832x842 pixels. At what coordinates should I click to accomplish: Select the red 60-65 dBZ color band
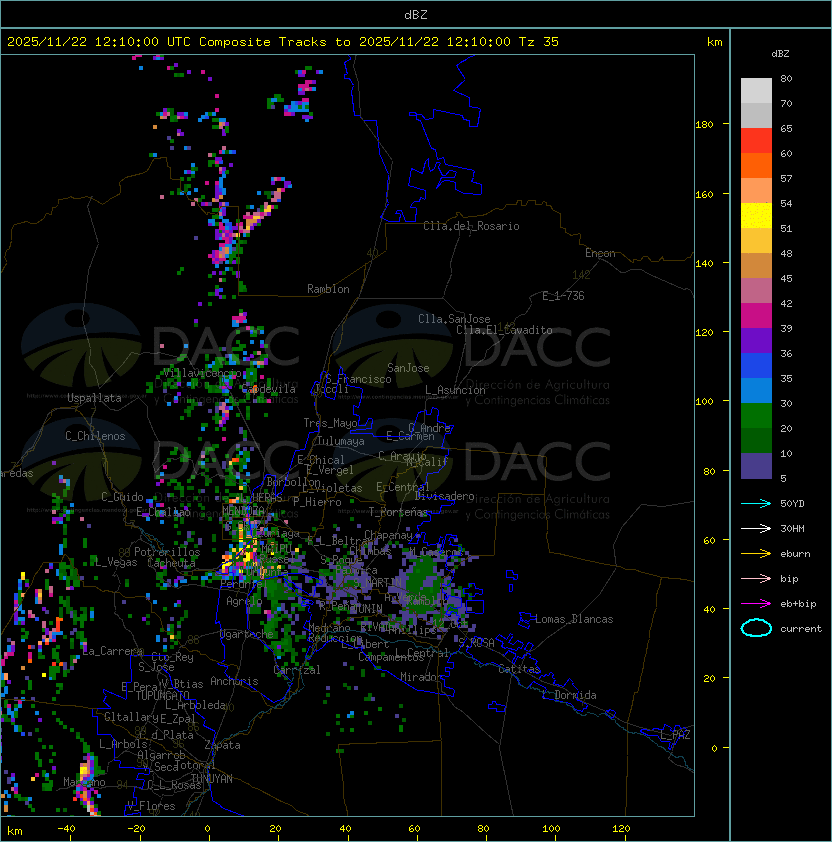[756, 141]
